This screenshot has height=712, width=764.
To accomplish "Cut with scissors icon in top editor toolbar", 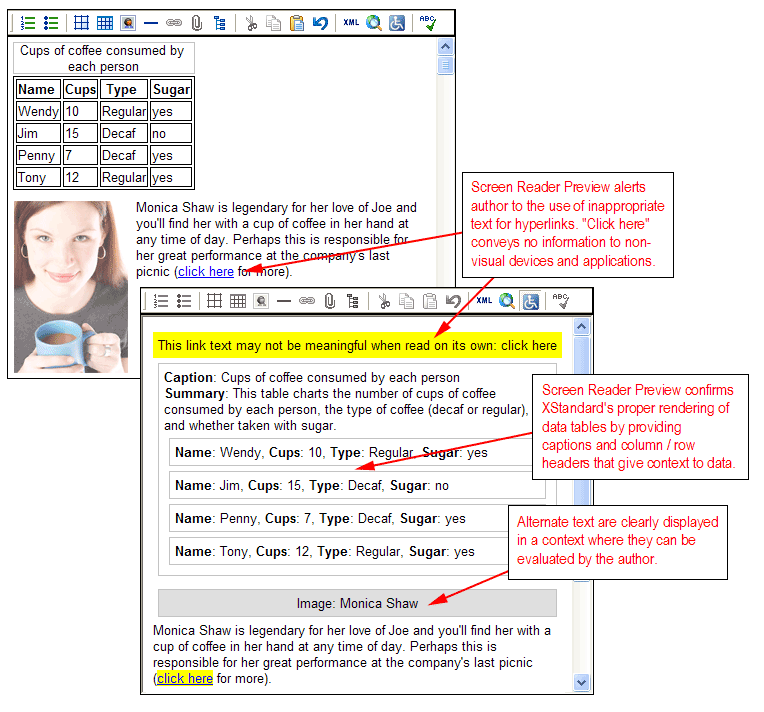I will pyautogui.click(x=251, y=23).
